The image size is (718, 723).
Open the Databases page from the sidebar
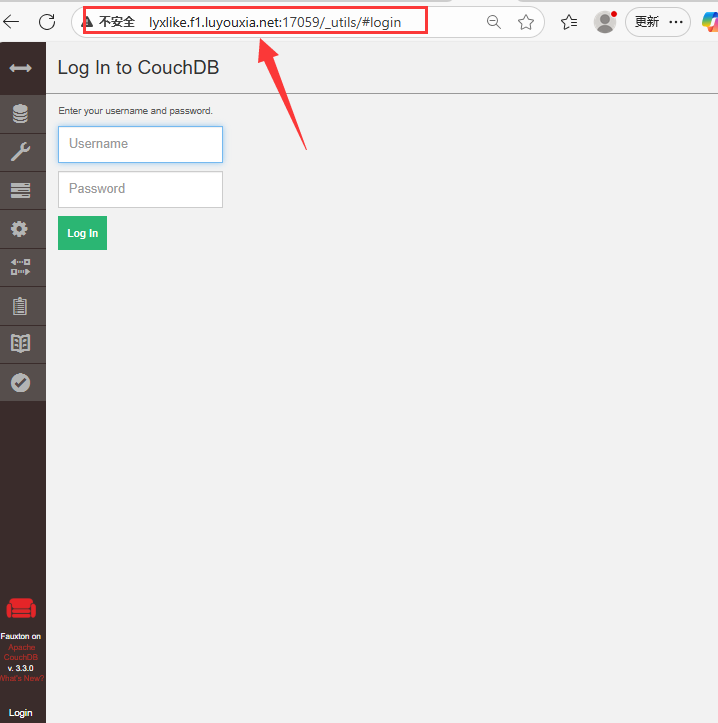click(x=20, y=114)
